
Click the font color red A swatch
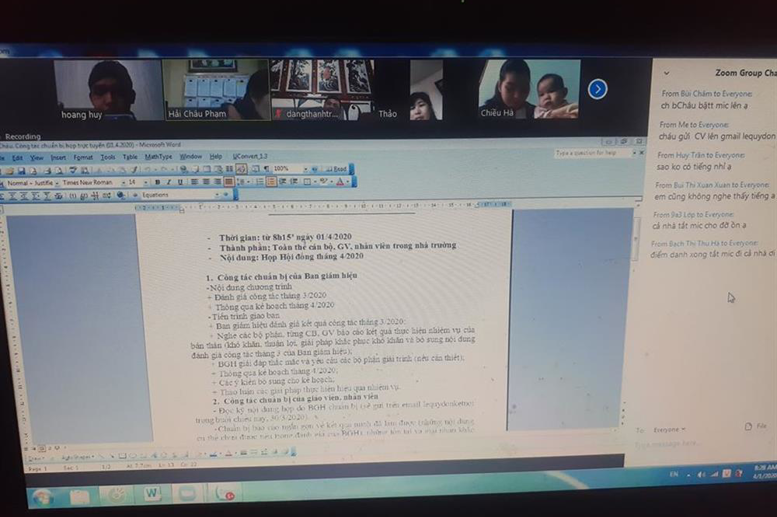point(340,181)
